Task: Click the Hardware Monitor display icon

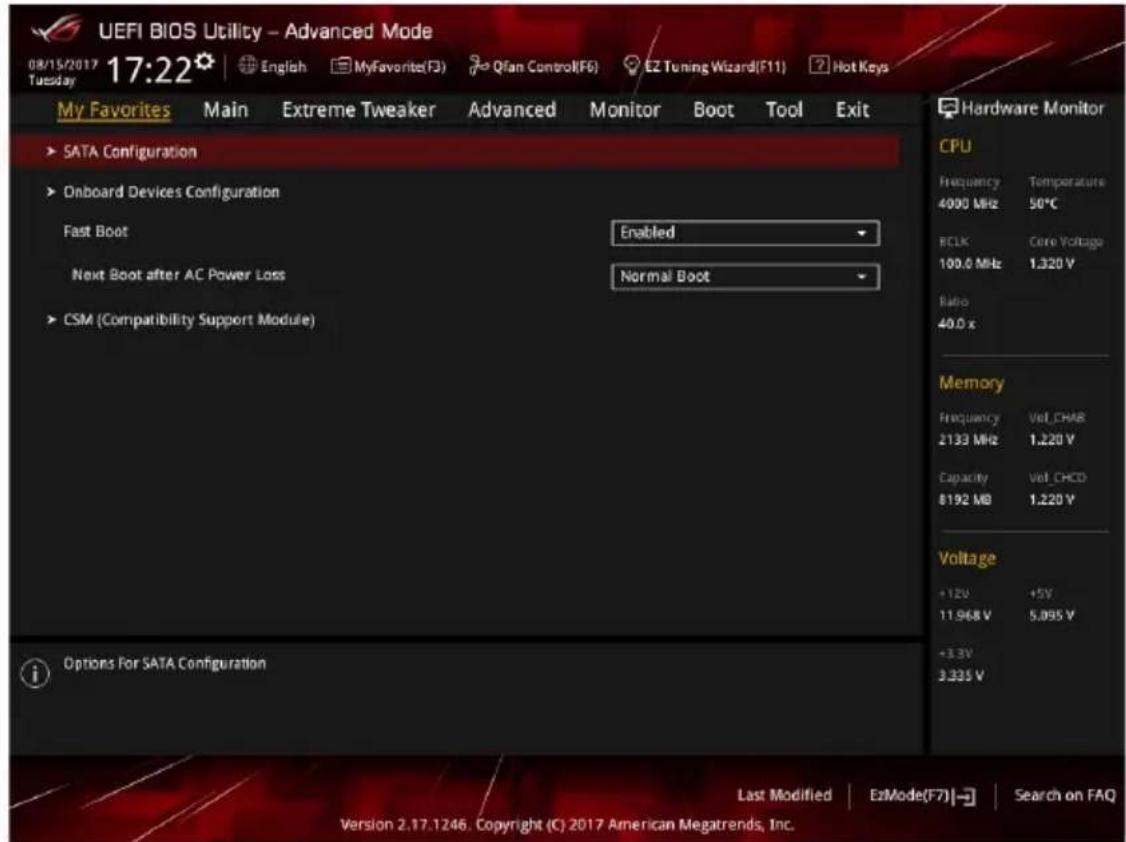Action: click(x=948, y=108)
